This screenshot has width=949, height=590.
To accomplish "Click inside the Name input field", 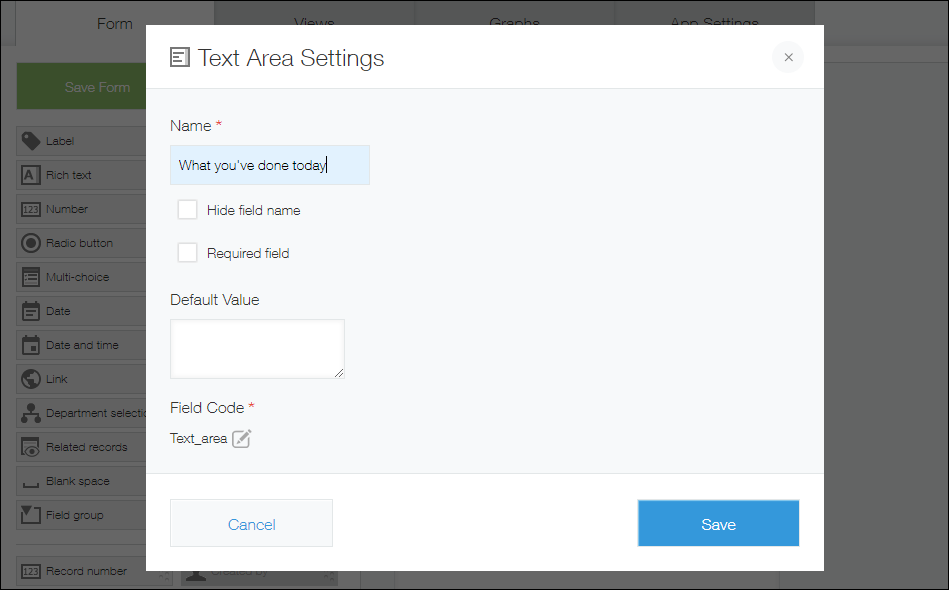I will pyautogui.click(x=269, y=164).
